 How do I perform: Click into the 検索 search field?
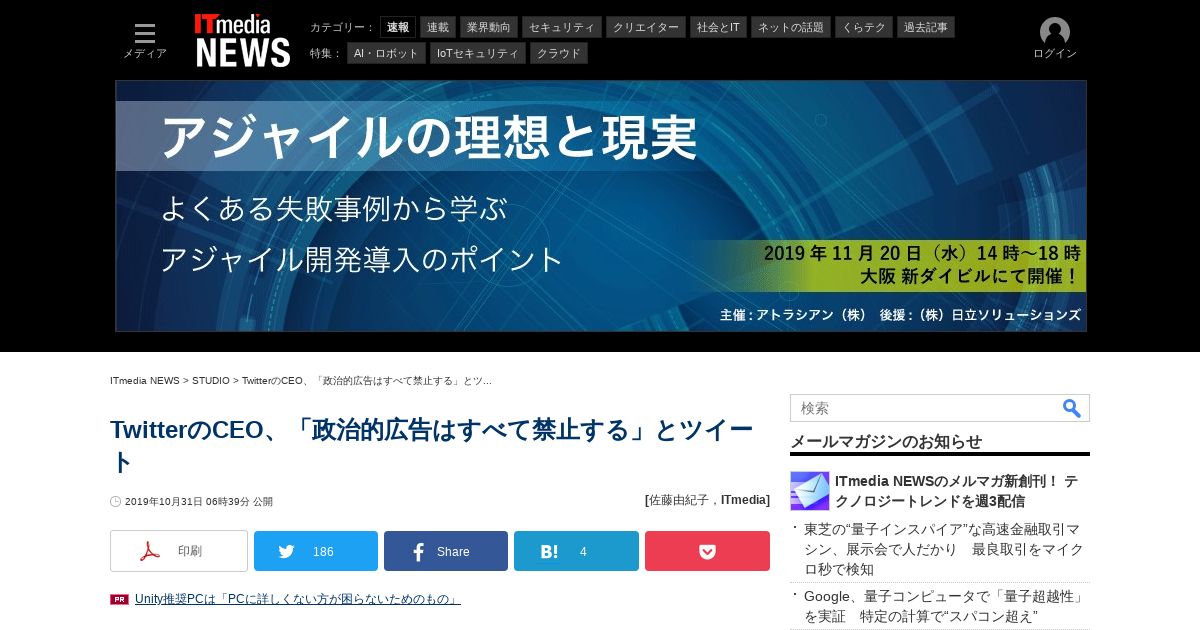click(x=925, y=408)
